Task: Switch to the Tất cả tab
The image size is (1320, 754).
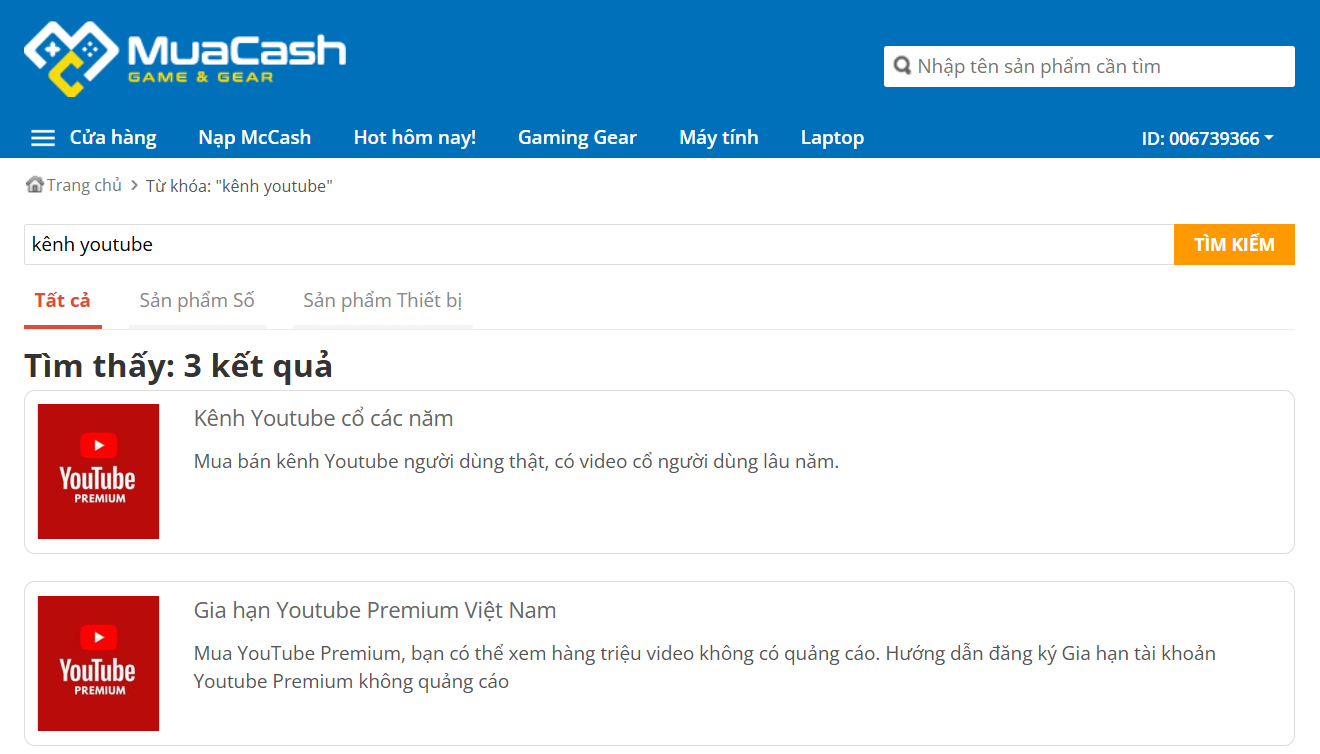Action: [62, 300]
